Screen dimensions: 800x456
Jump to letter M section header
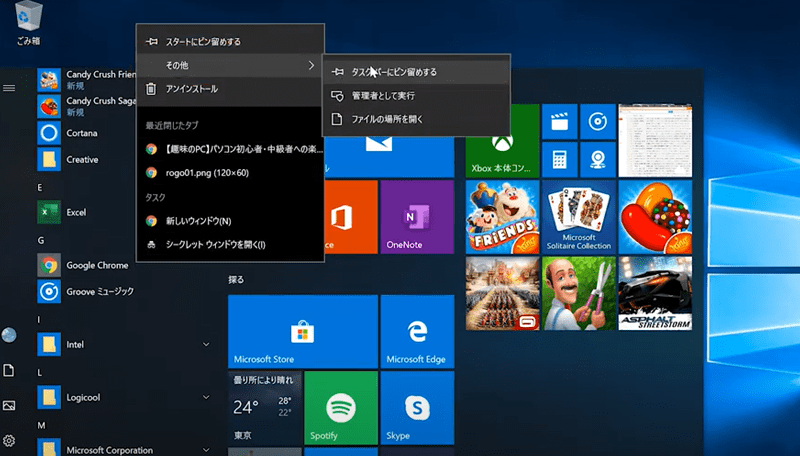point(41,425)
